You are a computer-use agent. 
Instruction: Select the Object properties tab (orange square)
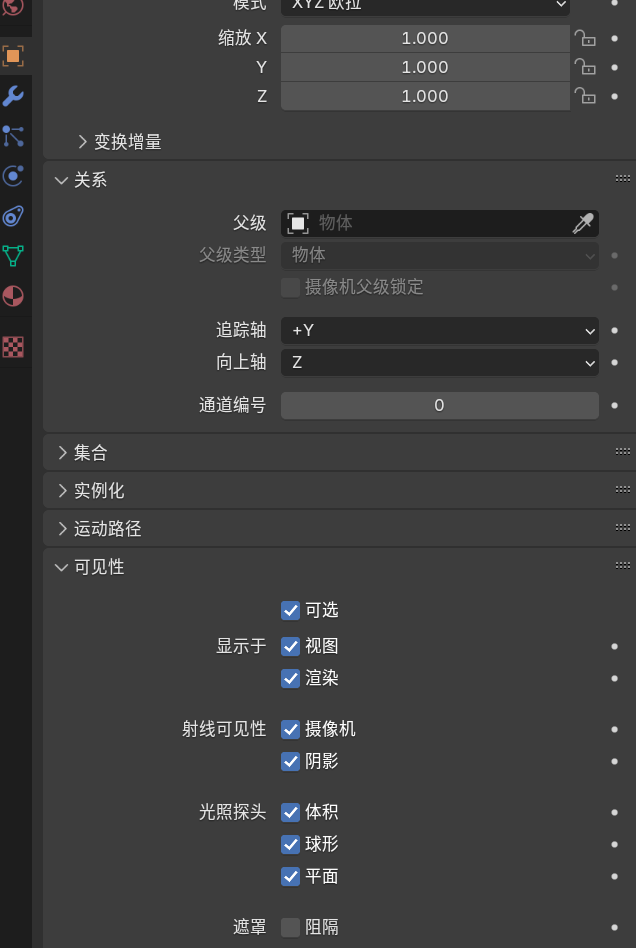pos(15,57)
